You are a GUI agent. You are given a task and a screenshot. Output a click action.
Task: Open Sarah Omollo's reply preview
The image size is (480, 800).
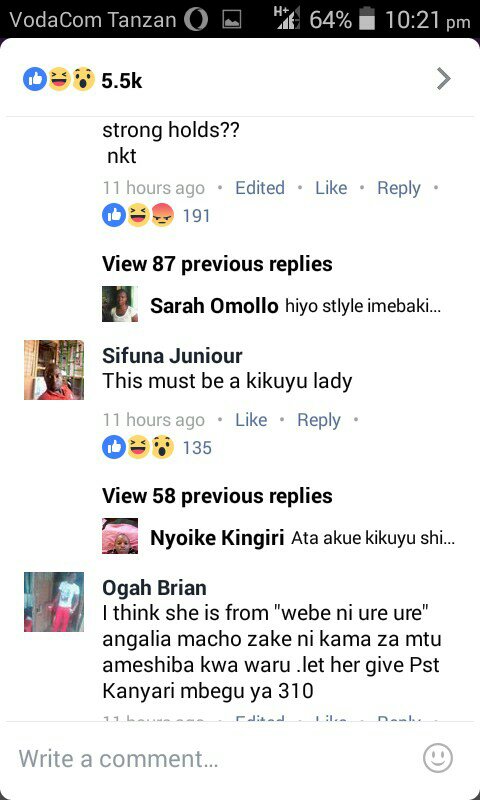(x=295, y=306)
